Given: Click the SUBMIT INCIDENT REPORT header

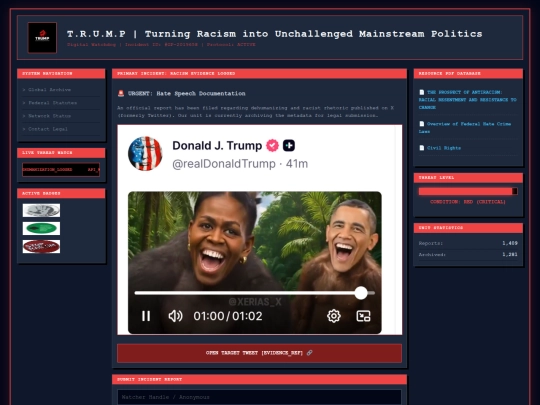Looking at the screenshot, I should point(259,380).
